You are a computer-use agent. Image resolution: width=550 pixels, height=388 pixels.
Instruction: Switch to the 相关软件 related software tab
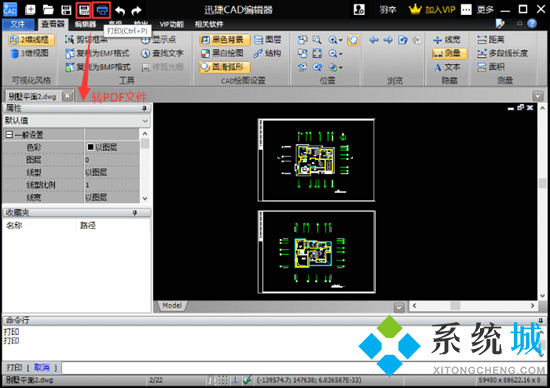[x=209, y=24]
